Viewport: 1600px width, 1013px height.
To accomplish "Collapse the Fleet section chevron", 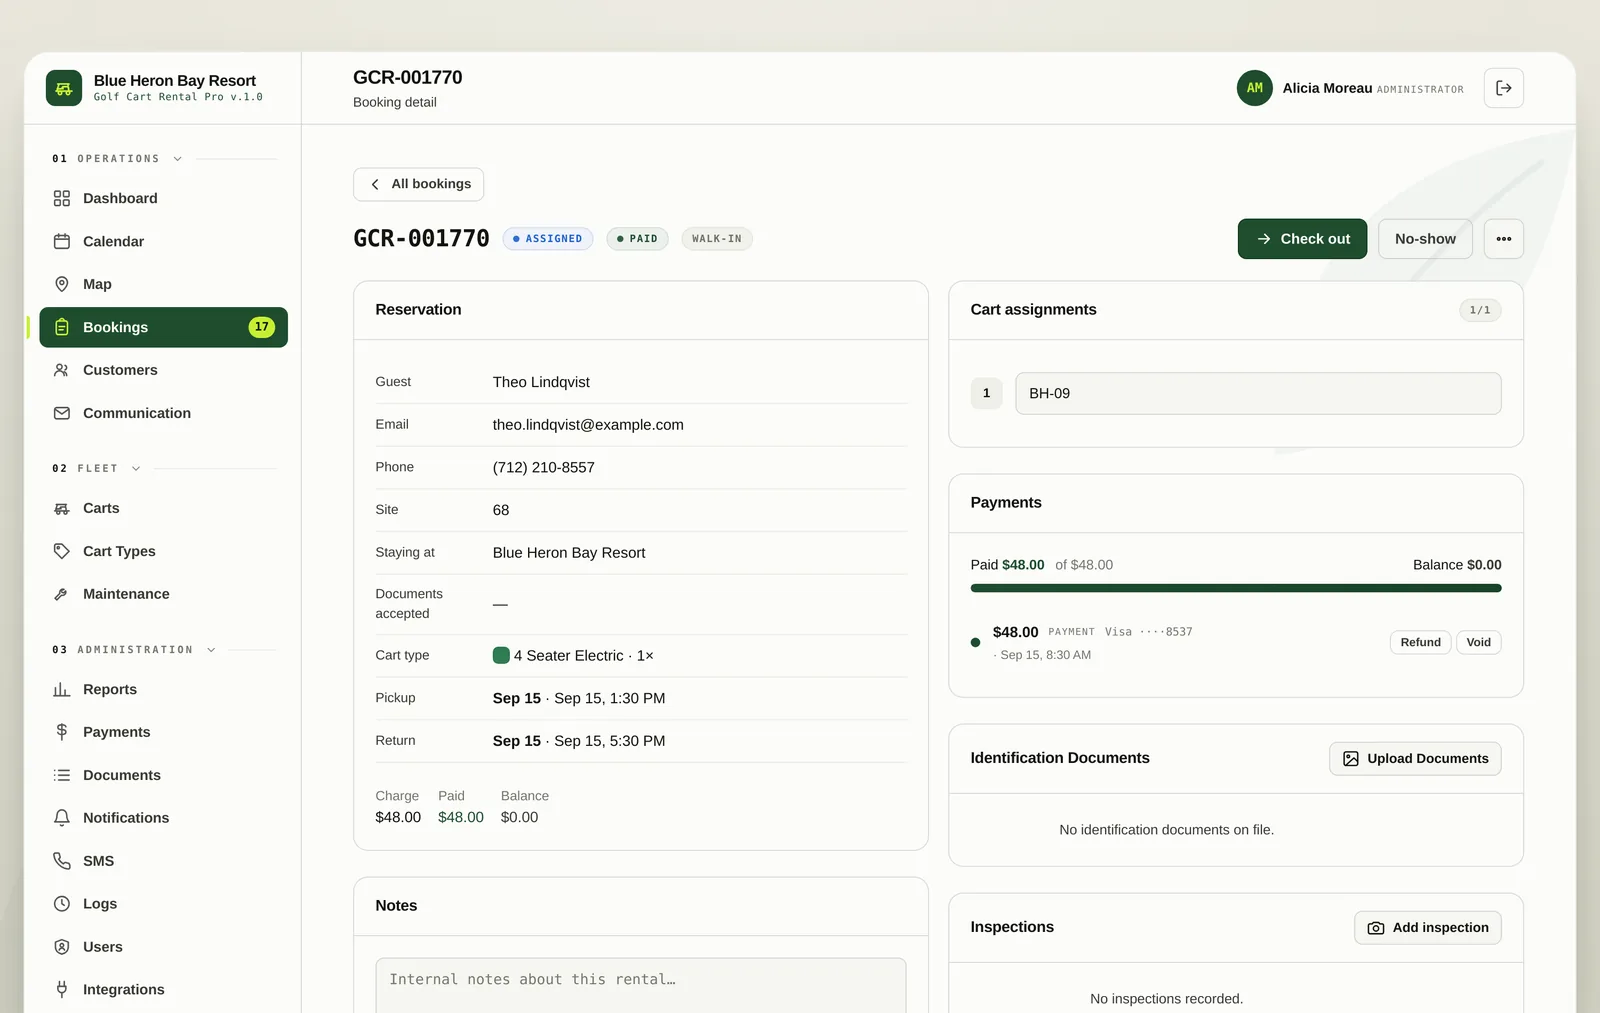I will point(136,469).
